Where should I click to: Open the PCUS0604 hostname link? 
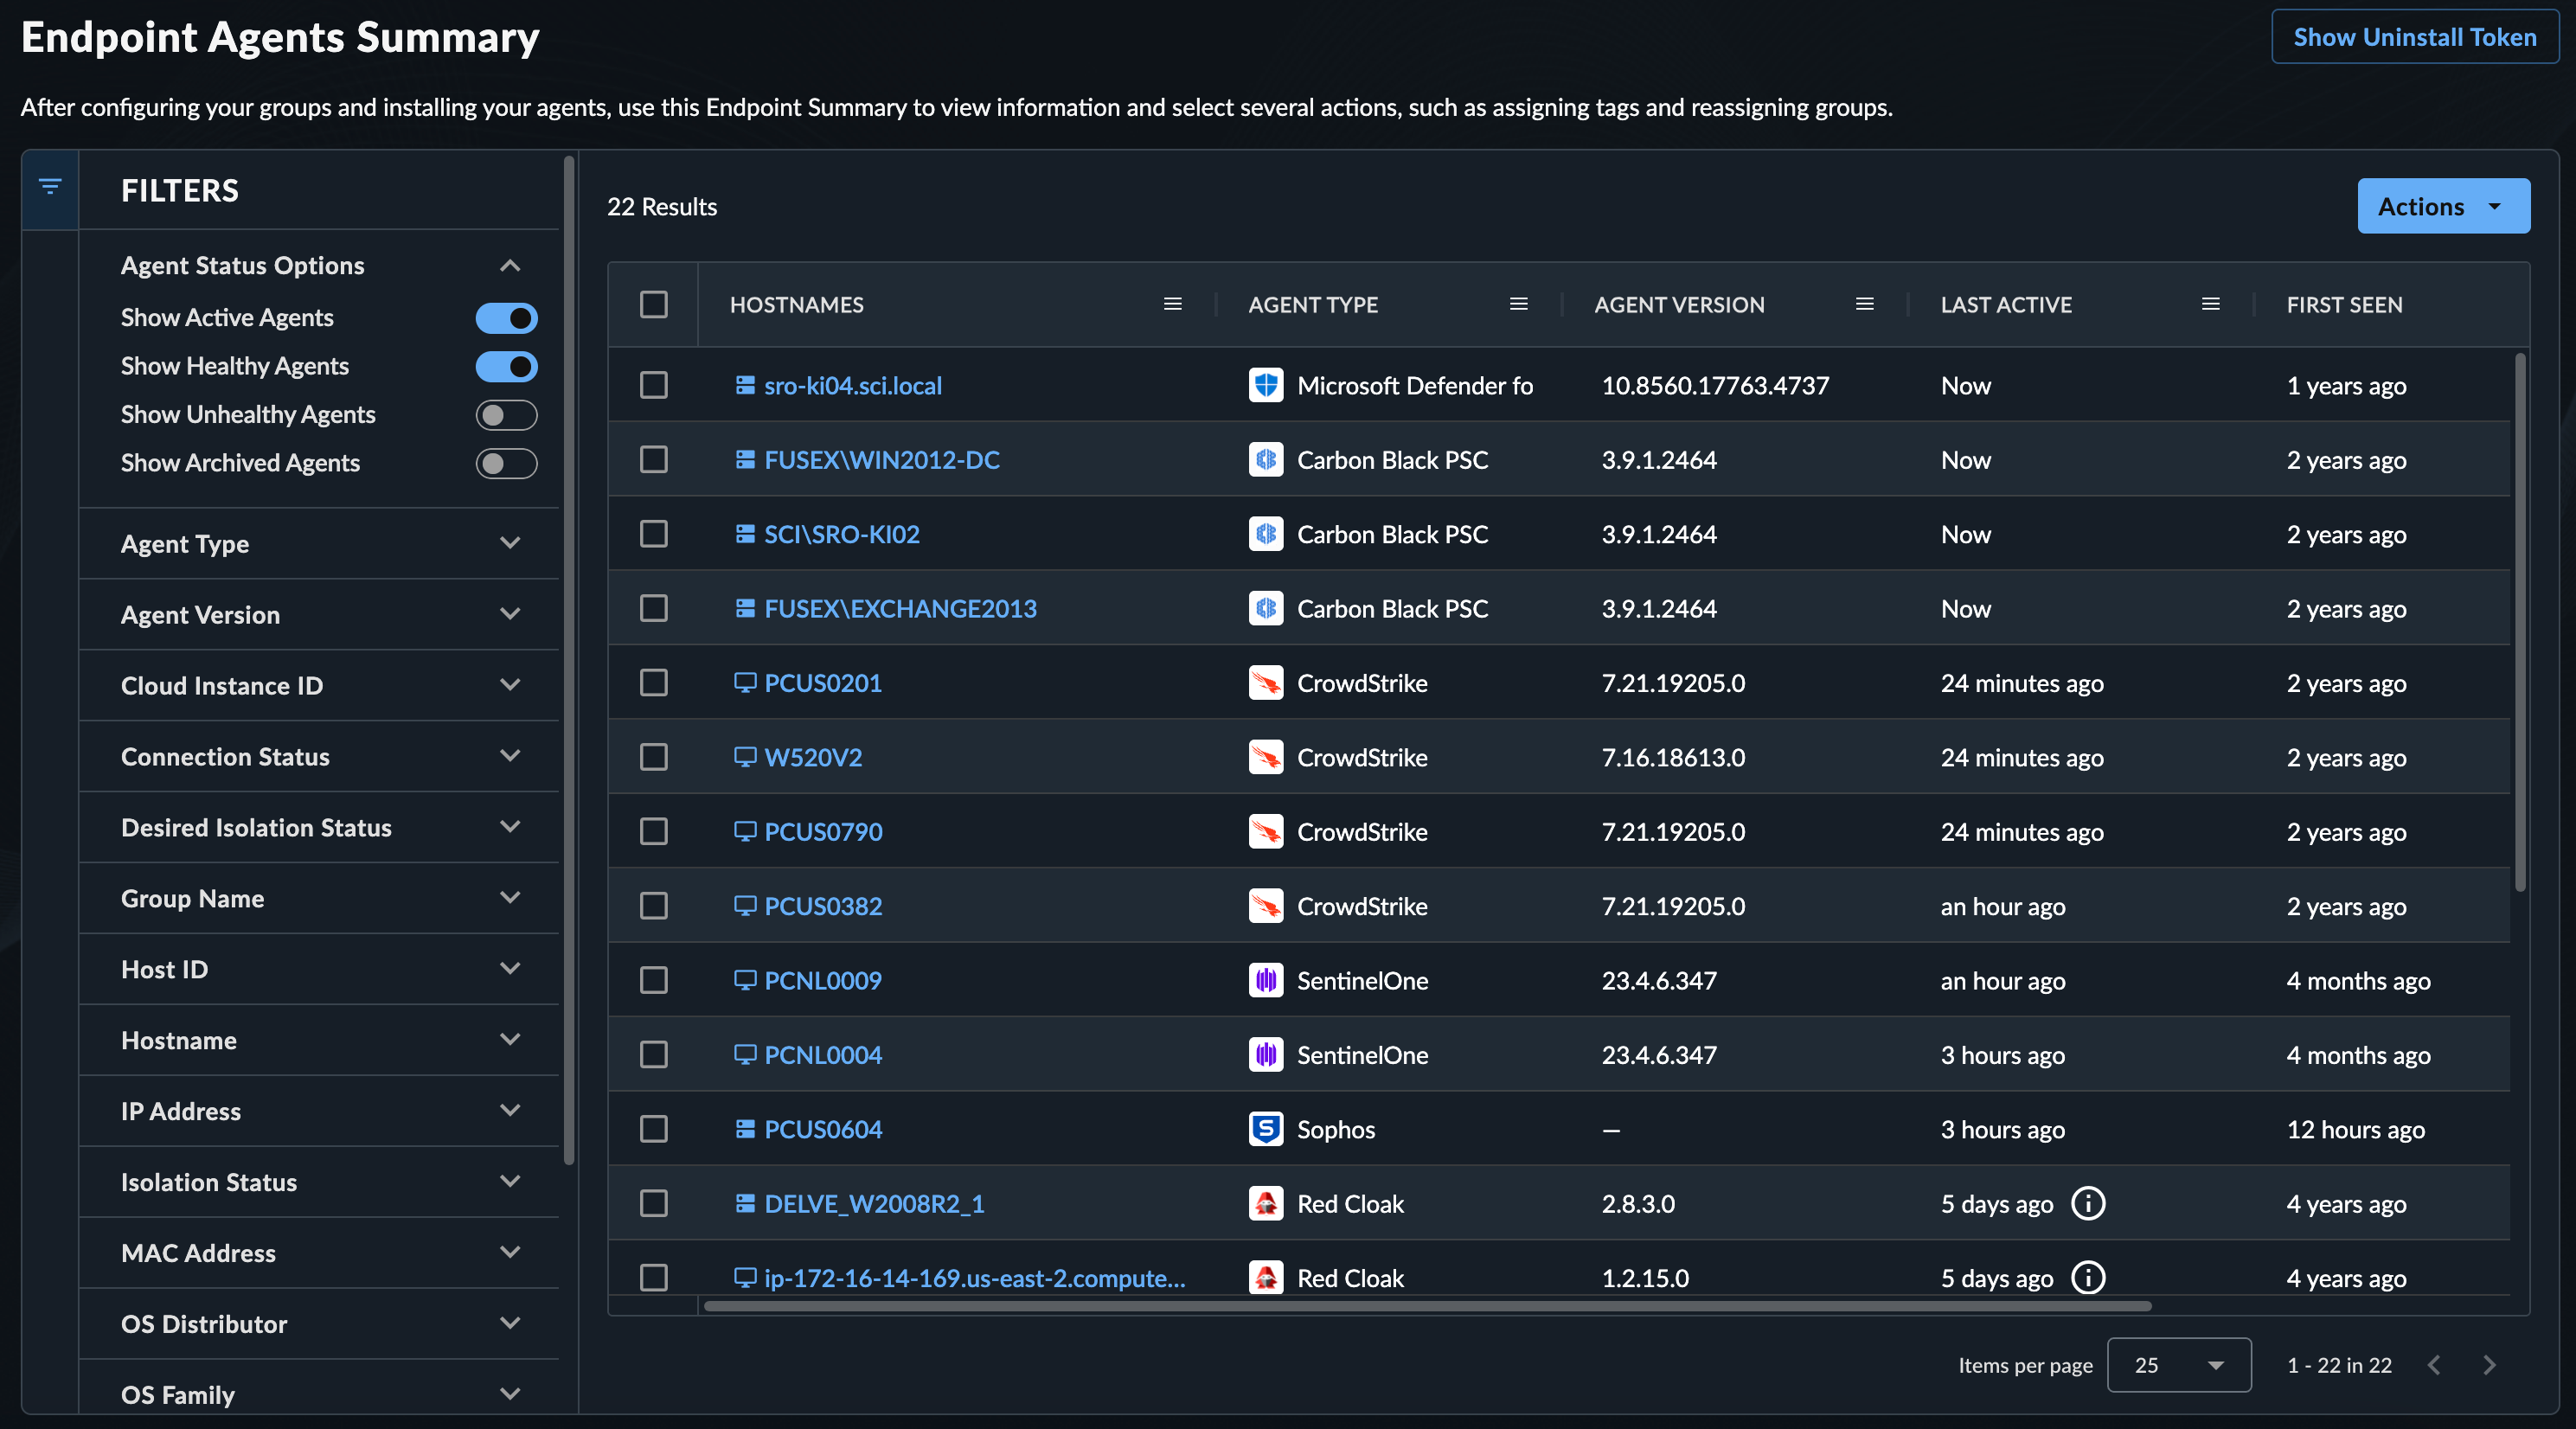point(822,1129)
